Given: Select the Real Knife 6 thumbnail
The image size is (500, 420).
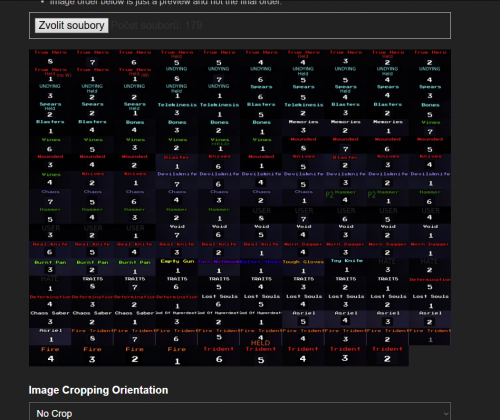Looking at the screenshot, I should coord(50,249).
